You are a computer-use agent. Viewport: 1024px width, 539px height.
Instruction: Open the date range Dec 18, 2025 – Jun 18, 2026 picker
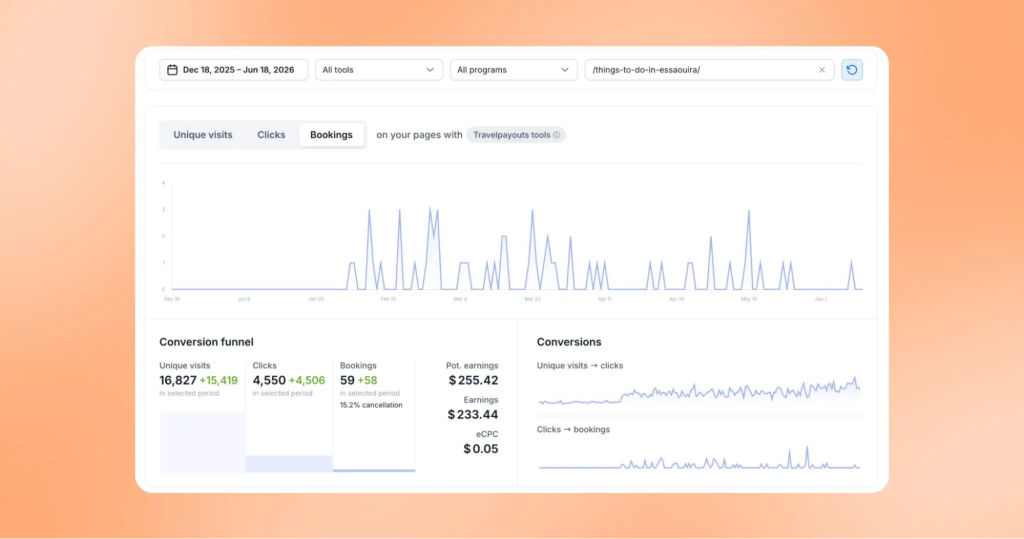tap(233, 70)
